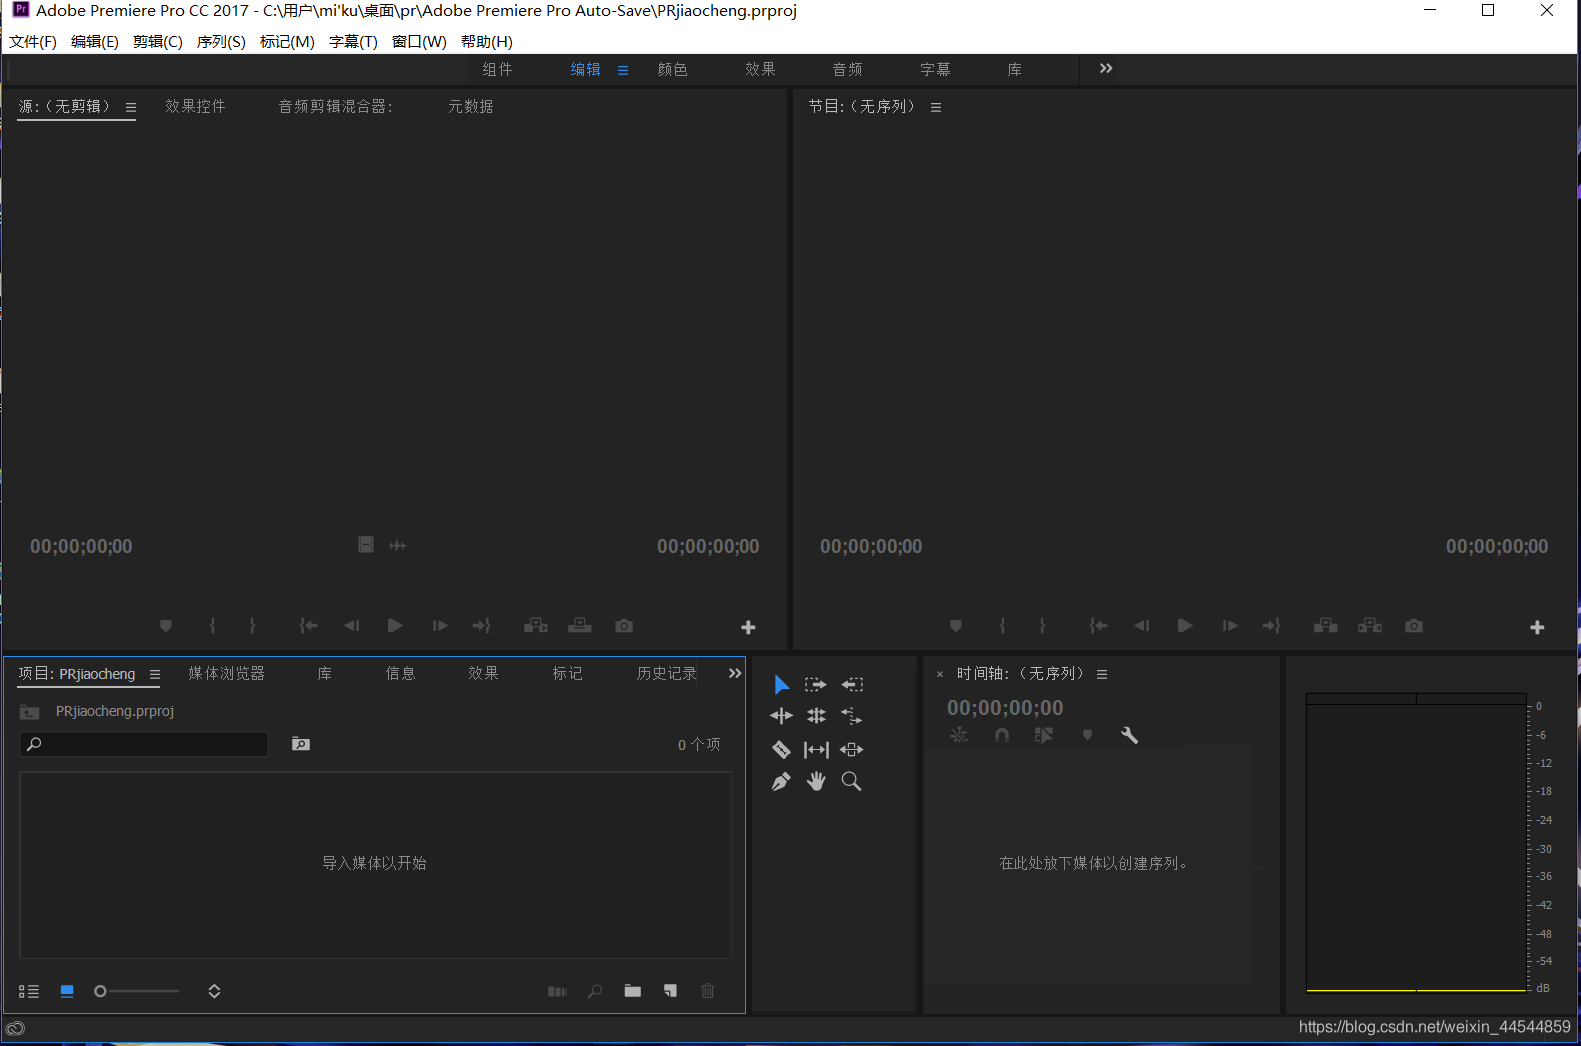Click project search input field

144,744
